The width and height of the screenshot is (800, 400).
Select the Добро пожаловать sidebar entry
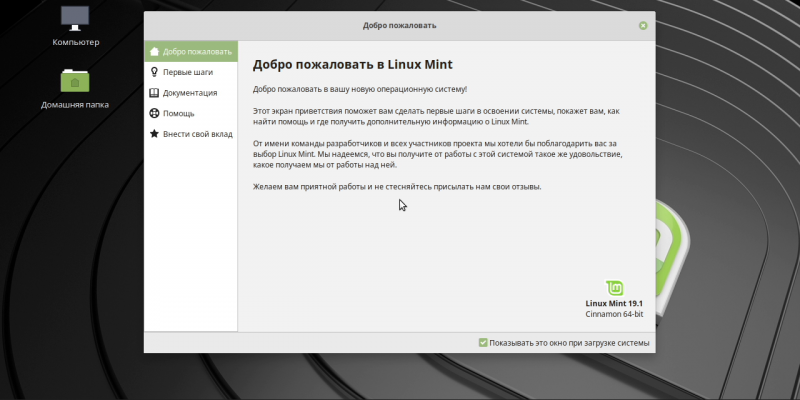[197, 51]
